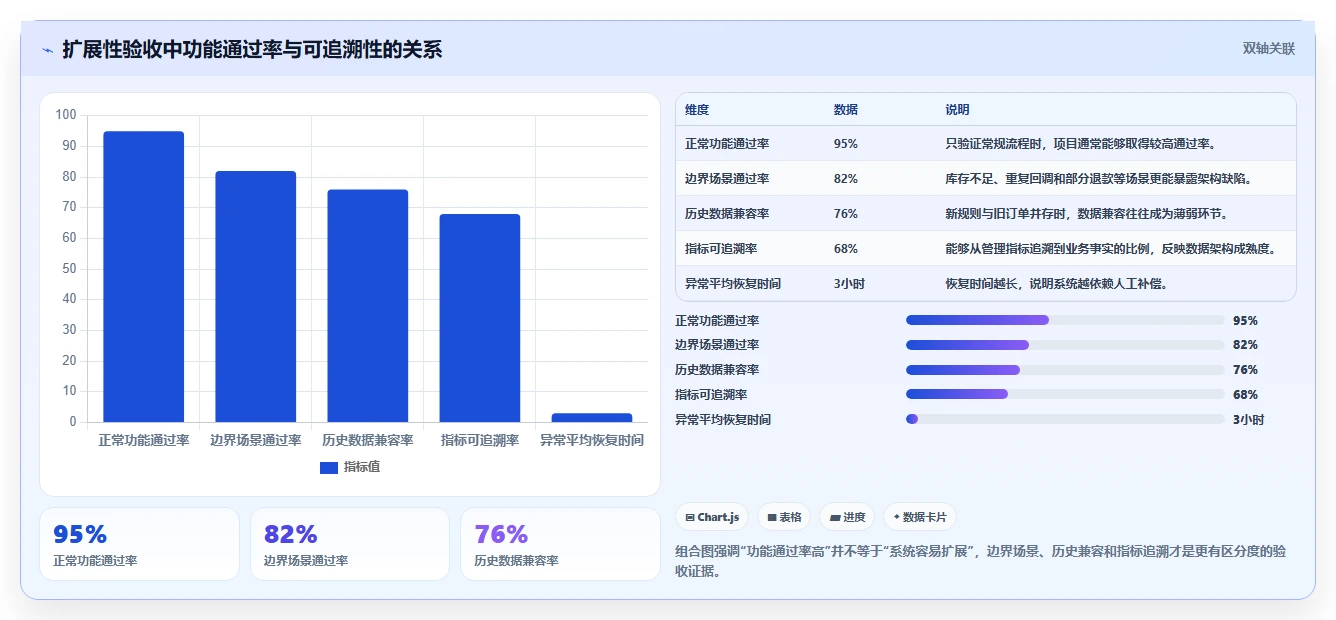Screen dimensions: 1336x620
Task: Click the 指标可追溯率 progress bar
Action: tap(1065, 395)
